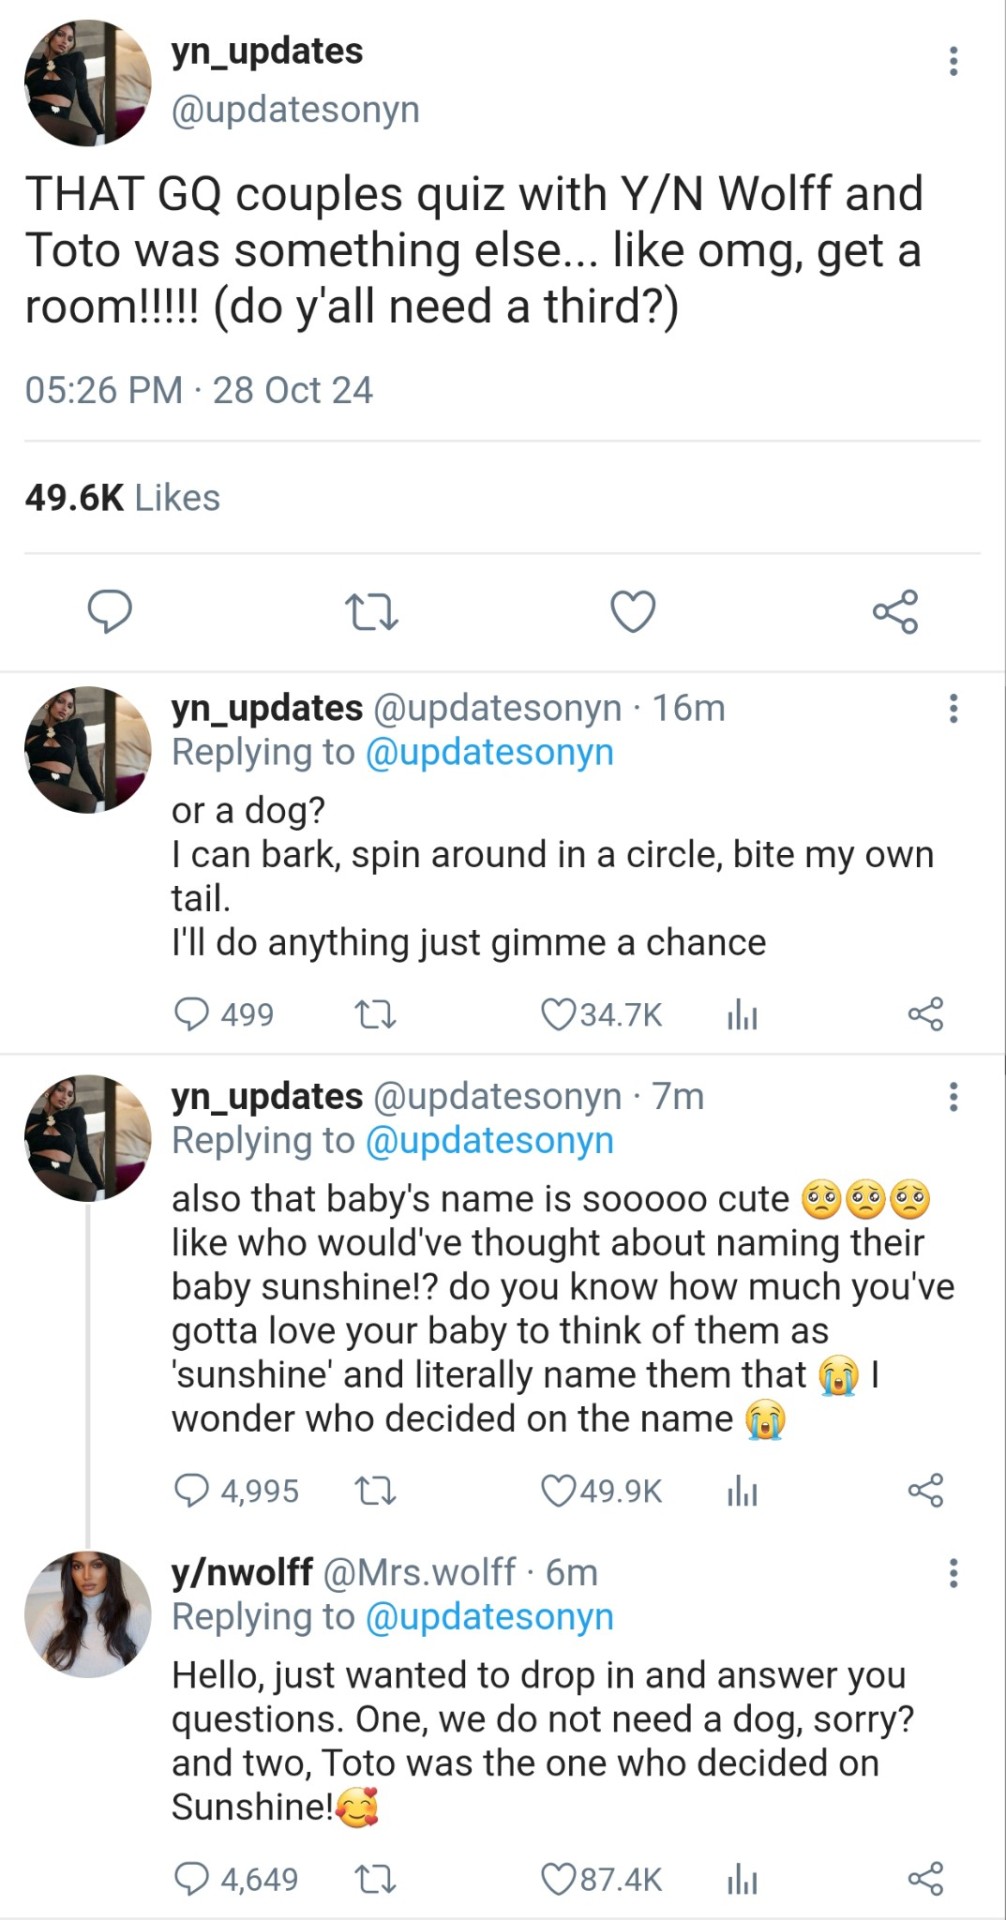View the 49.6K Likes list
Viewport: 1006px width, 1920px height.
click(x=122, y=497)
